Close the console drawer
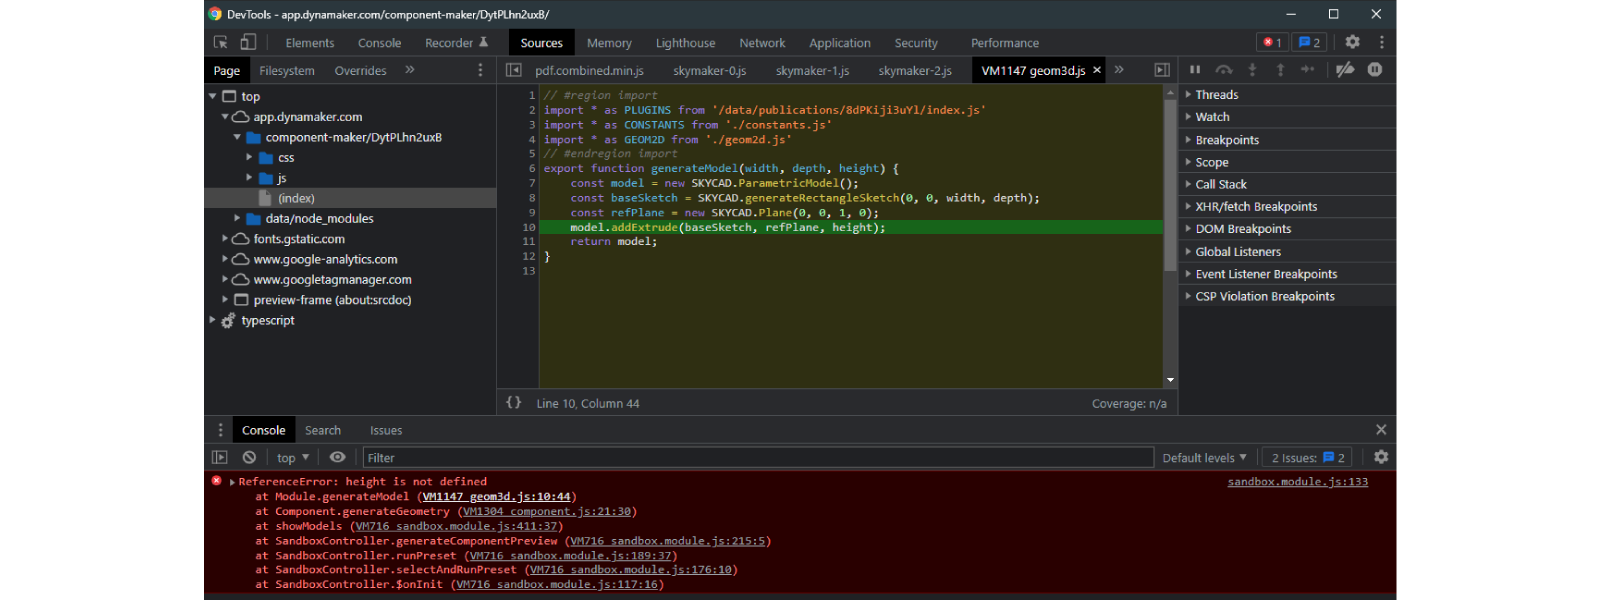1600x600 pixels. pos(1381,430)
